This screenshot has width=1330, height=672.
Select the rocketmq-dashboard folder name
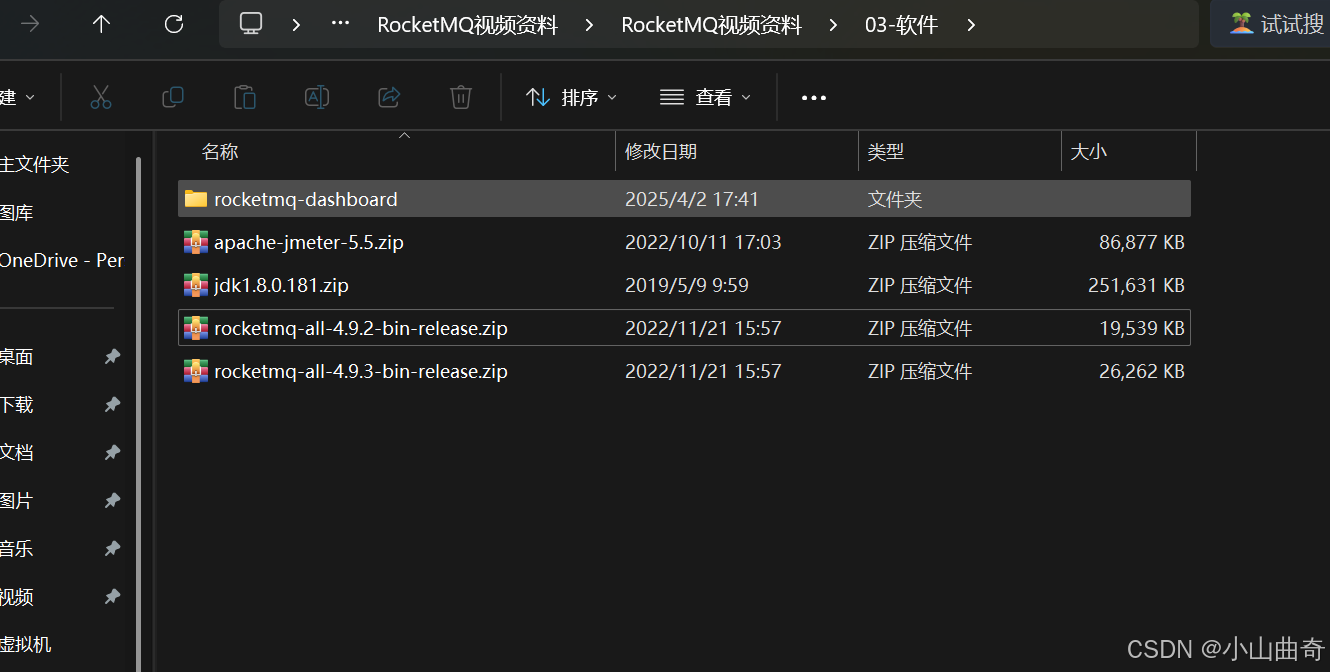click(306, 199)
